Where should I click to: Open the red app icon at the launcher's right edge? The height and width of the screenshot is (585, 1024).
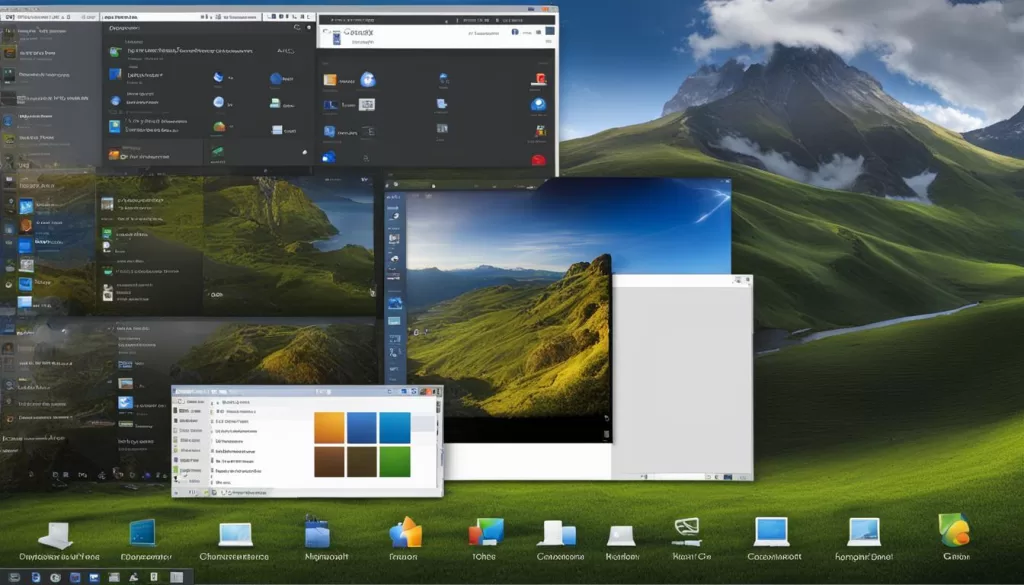point(540,78)
